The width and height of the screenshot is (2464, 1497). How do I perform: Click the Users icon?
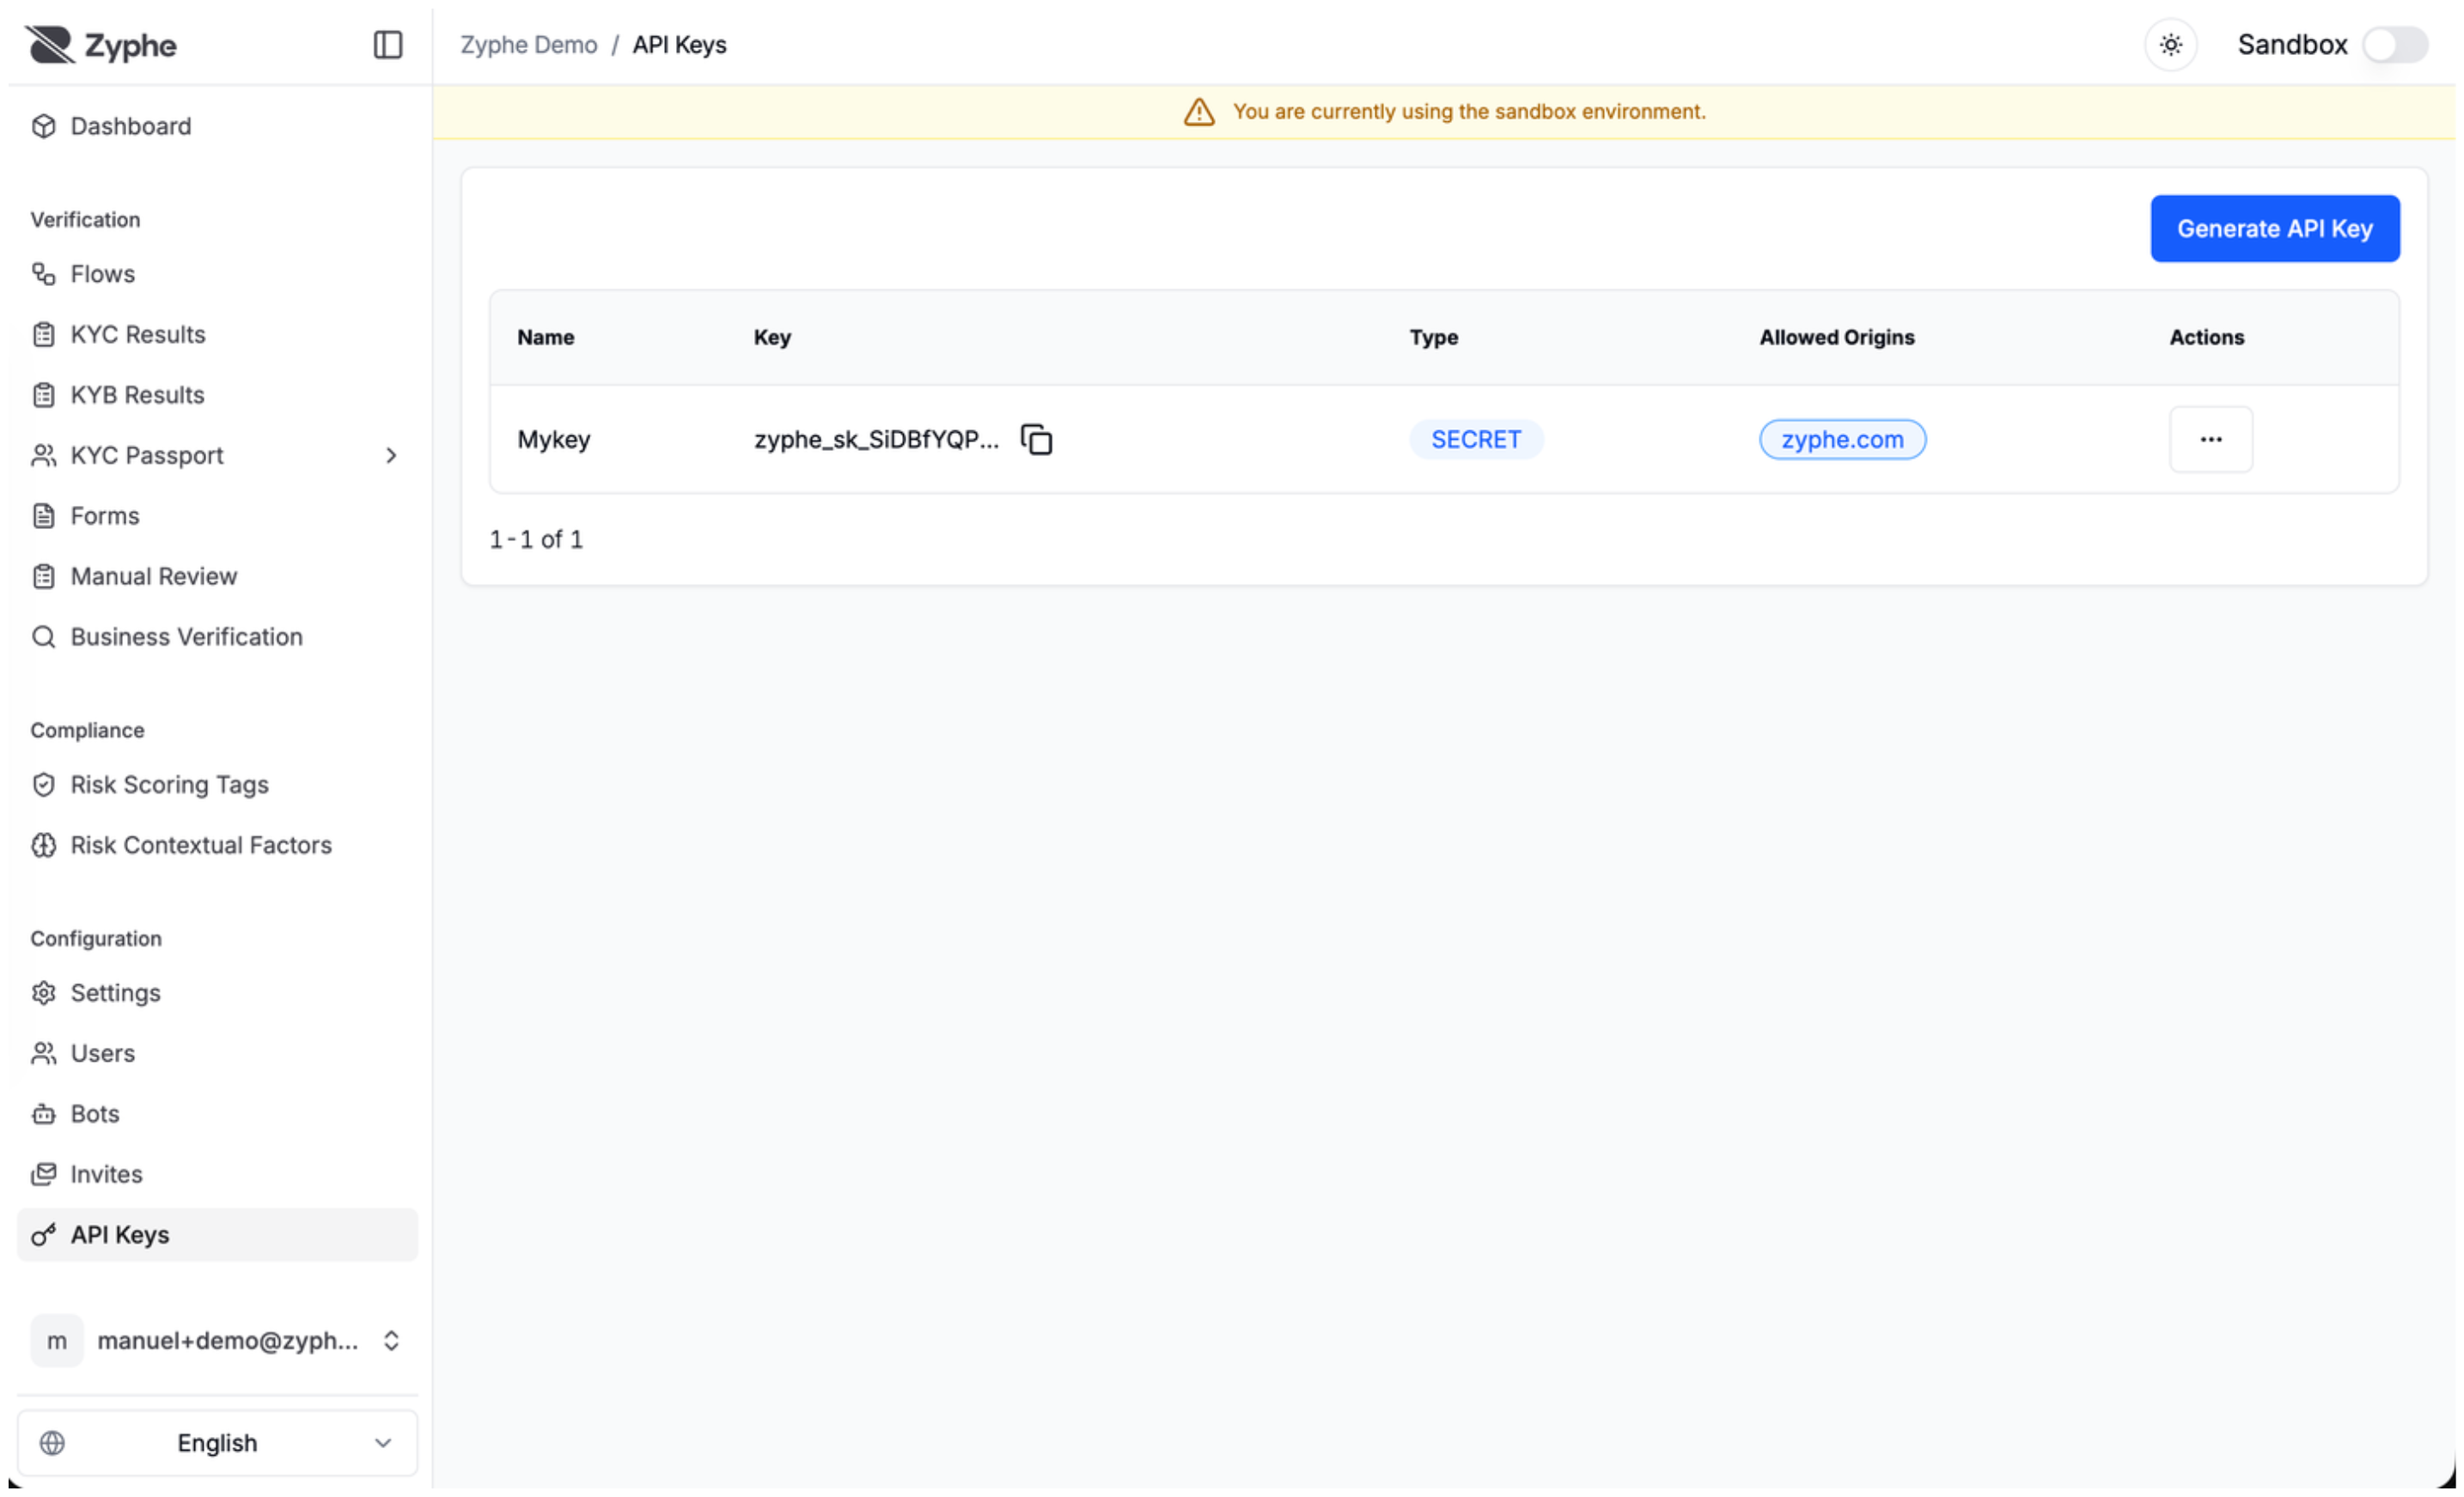(43, 1054)
